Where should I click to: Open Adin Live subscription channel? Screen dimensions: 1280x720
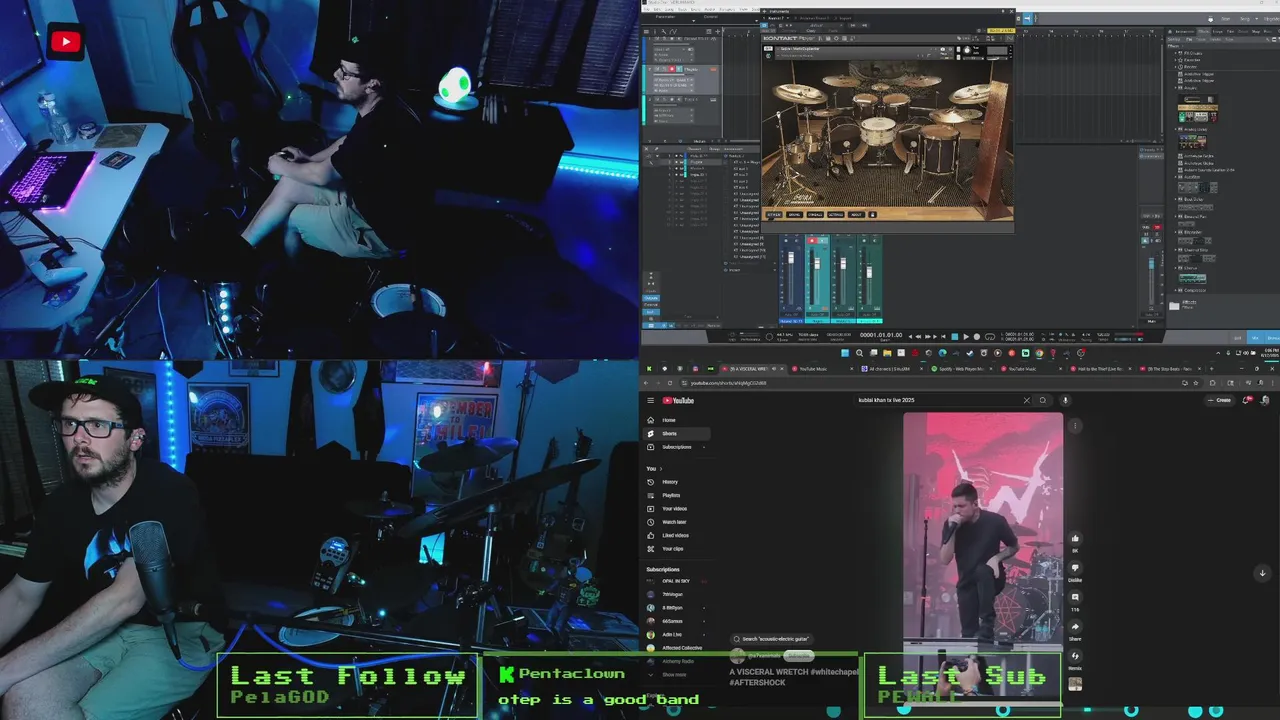click(672, 634)
